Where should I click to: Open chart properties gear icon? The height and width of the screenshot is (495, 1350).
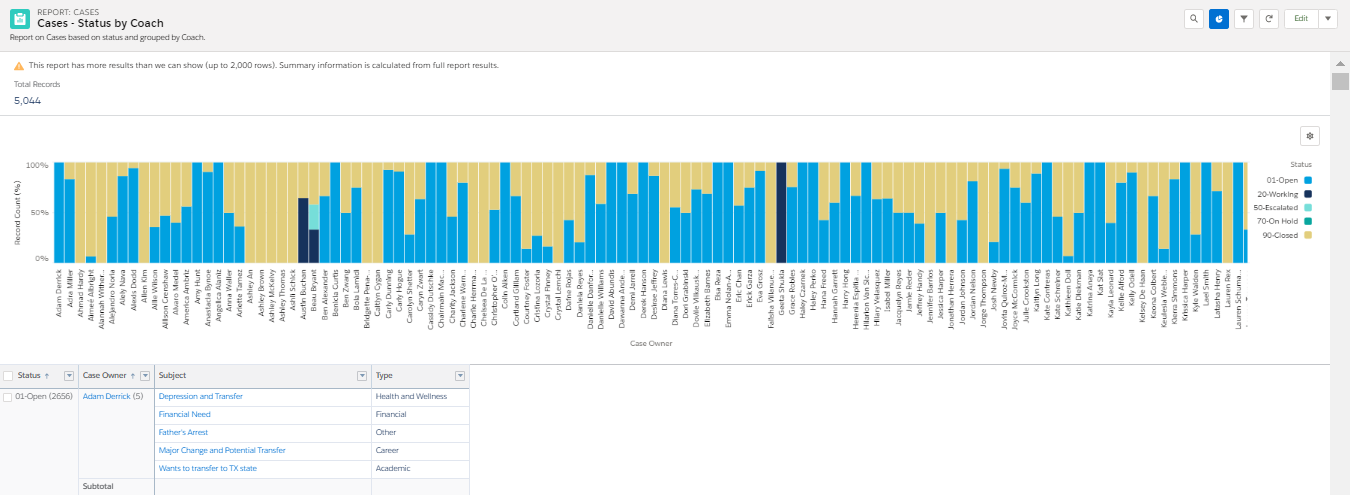[x=1311, y=135]
